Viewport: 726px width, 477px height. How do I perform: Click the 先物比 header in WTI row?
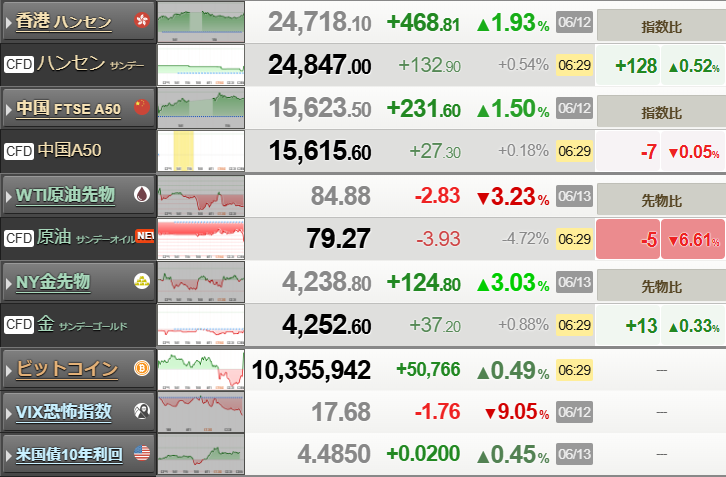[661, 200]
